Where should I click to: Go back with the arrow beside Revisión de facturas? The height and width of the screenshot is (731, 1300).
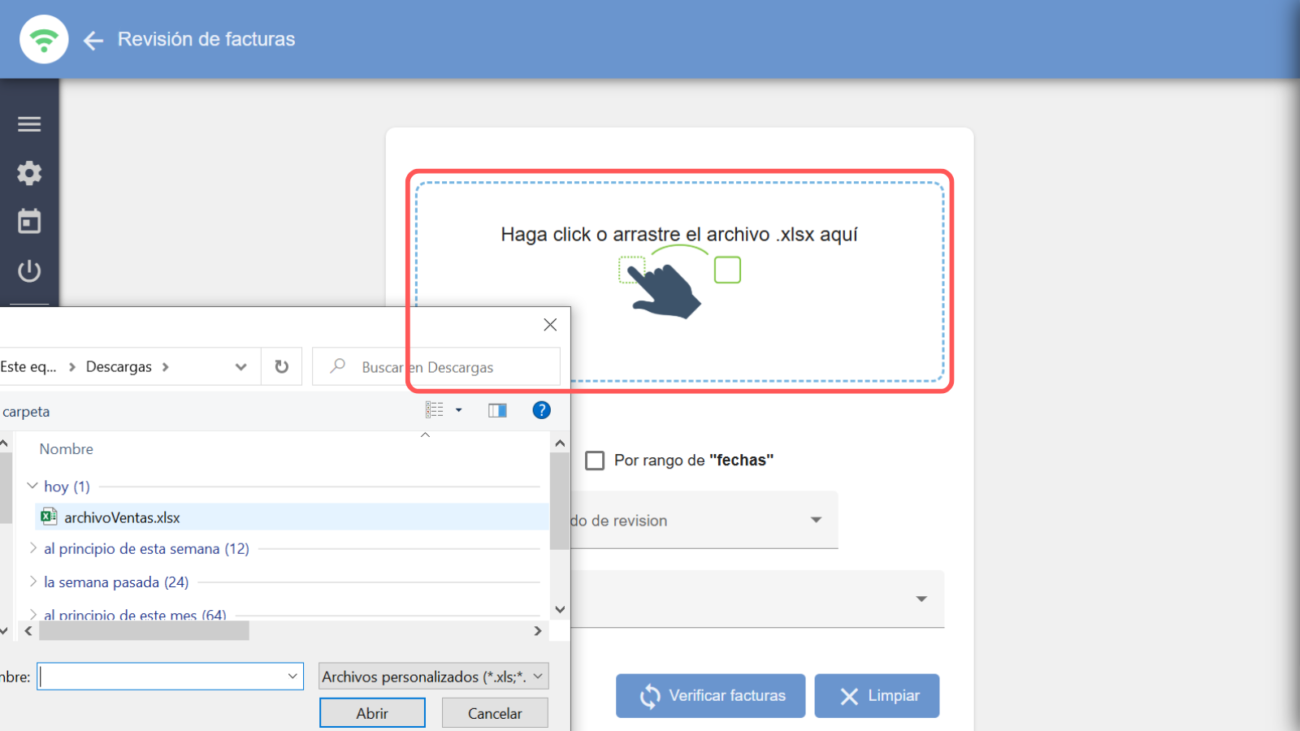click(93, 40)
